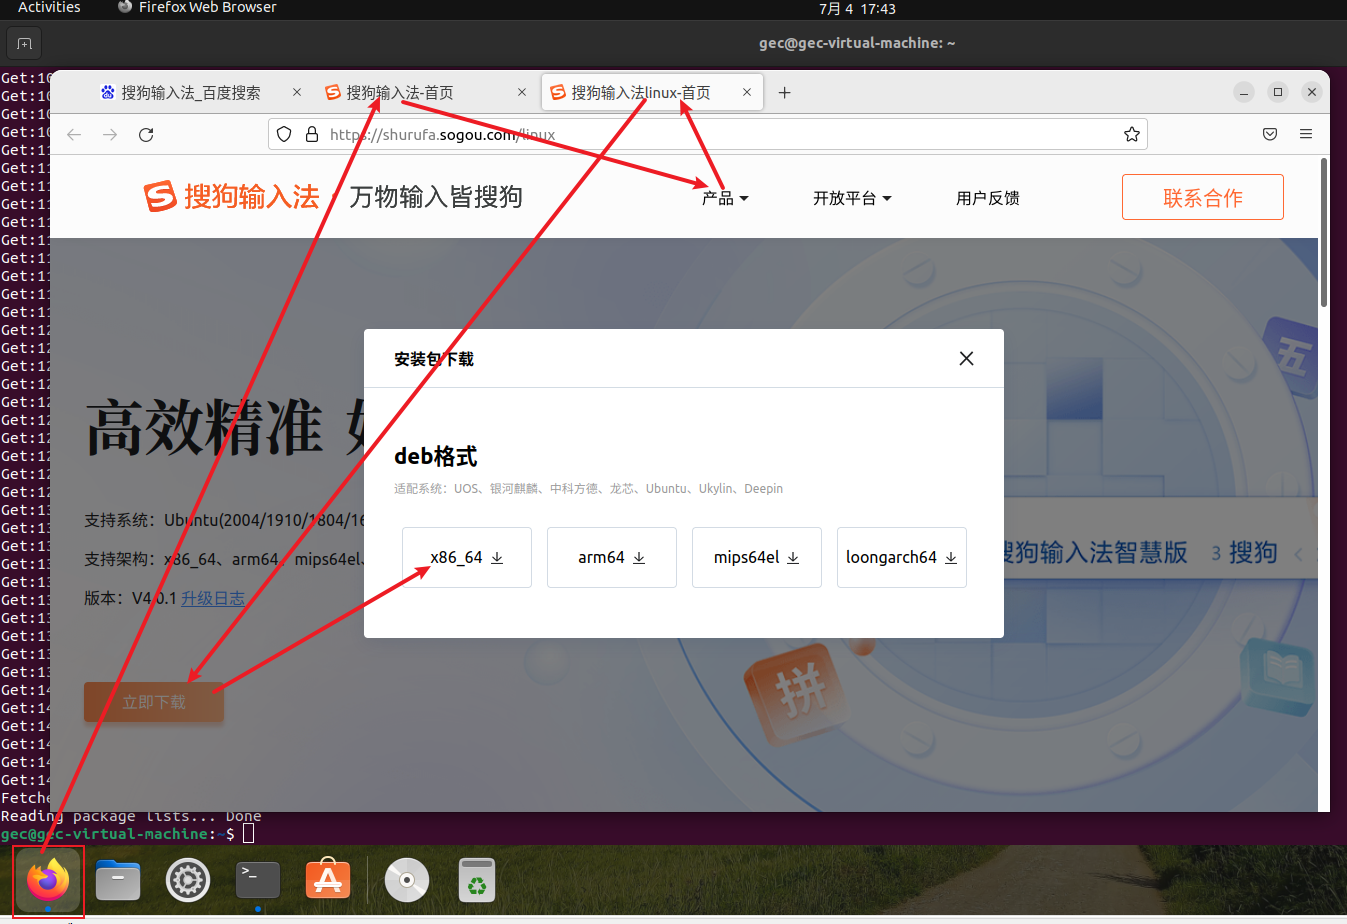
Task: Click the Save to Pocket icon
Action: click(1269, 134)
